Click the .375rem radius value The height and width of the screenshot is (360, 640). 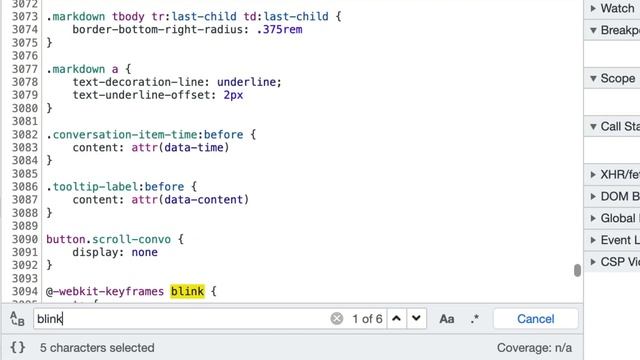point(280,30)
